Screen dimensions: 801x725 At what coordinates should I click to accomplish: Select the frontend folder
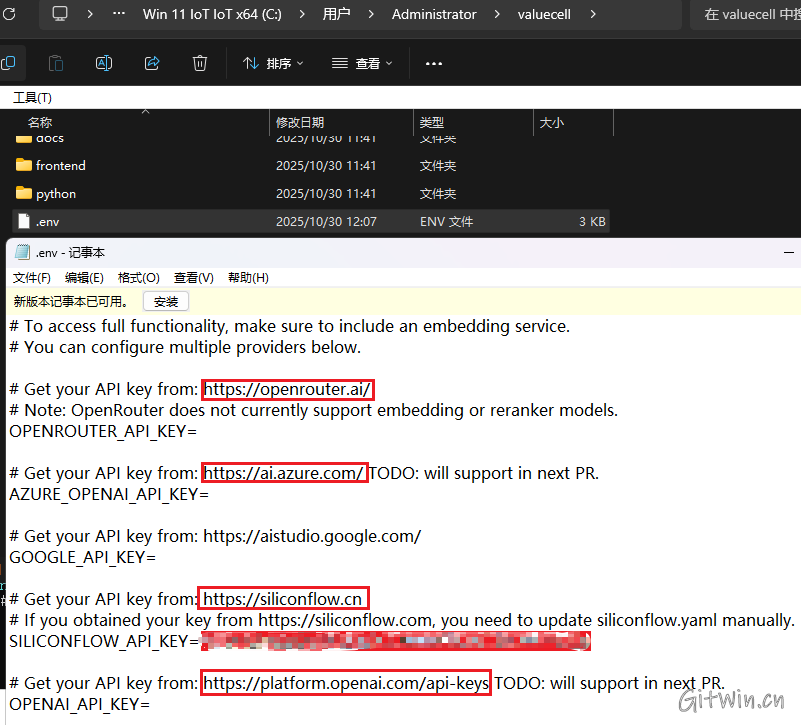(x=60, y=165)
